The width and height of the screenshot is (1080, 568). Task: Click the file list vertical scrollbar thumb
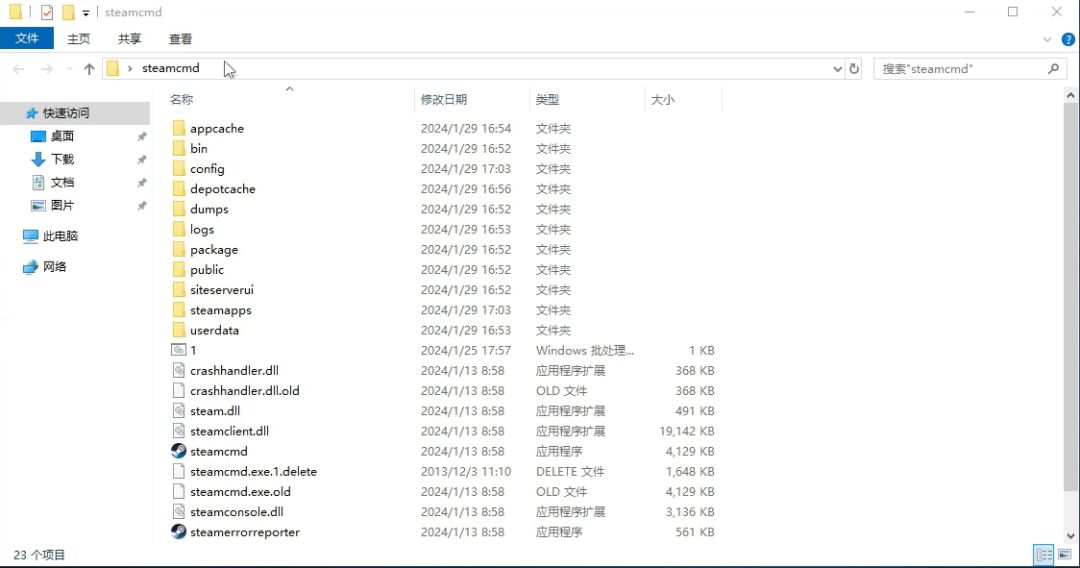coord(1070,297)
